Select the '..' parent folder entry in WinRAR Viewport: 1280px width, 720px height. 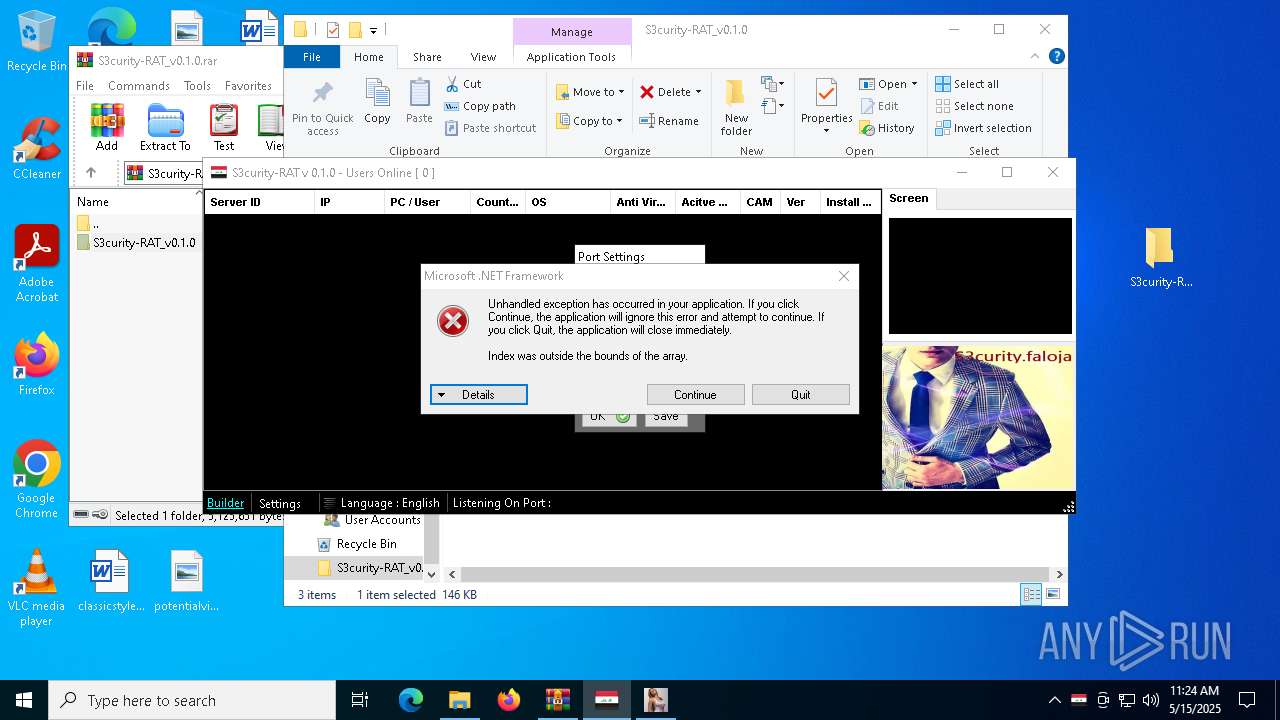[x=88, y=223]
